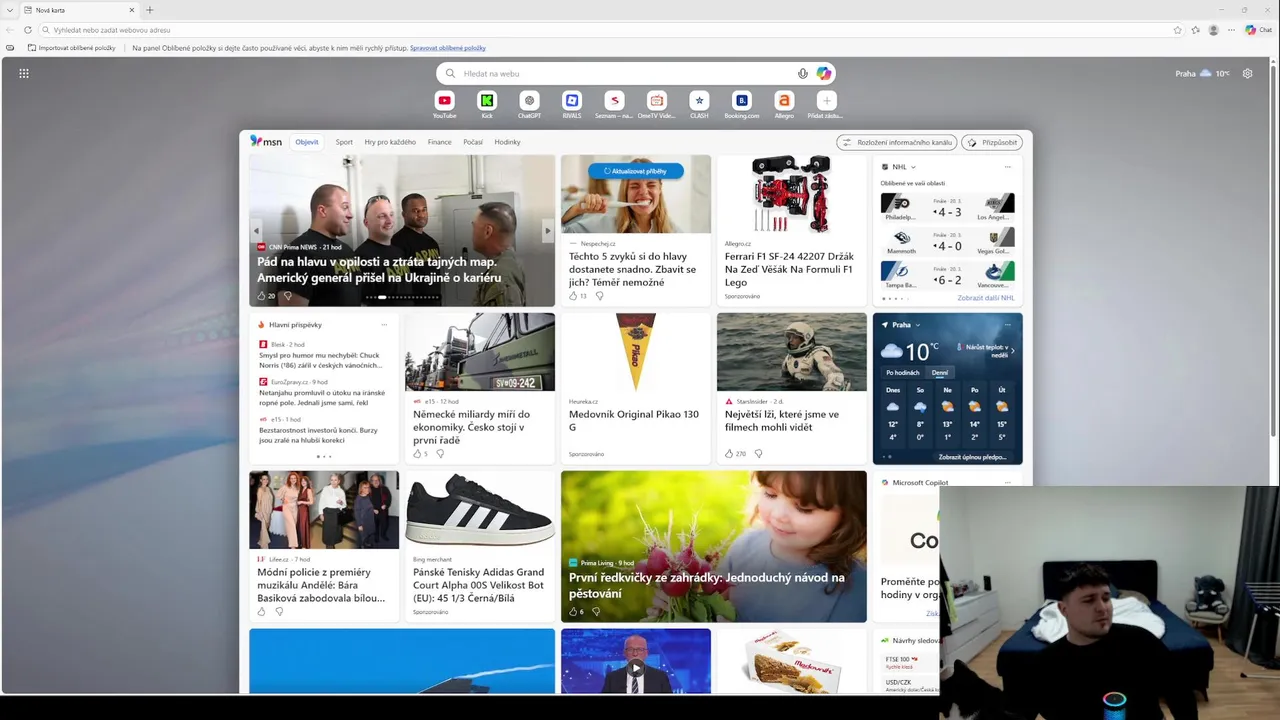Open the Booking.com quick link
1280x720 pixels.
[742, 100]
